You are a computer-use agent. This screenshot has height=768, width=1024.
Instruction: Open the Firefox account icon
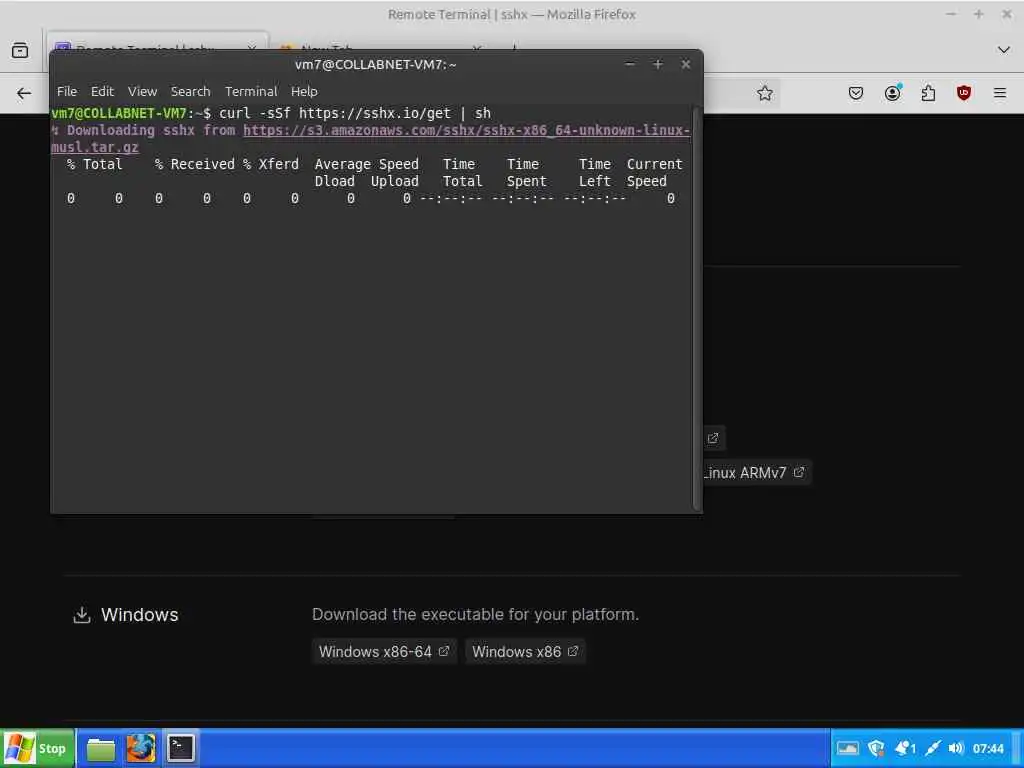[x=892, y=93]
